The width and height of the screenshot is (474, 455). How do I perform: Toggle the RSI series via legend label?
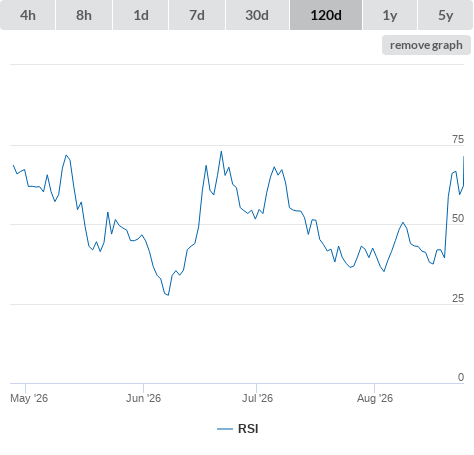click(248, 429)
